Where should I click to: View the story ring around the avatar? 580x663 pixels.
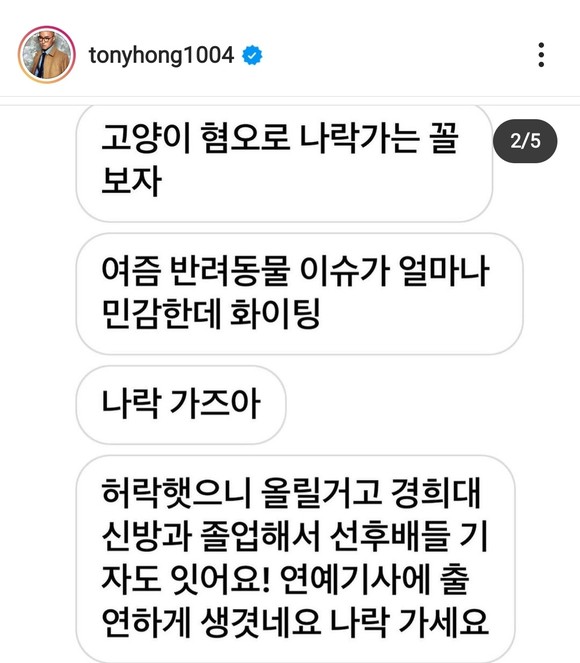(x=47, y=55)
